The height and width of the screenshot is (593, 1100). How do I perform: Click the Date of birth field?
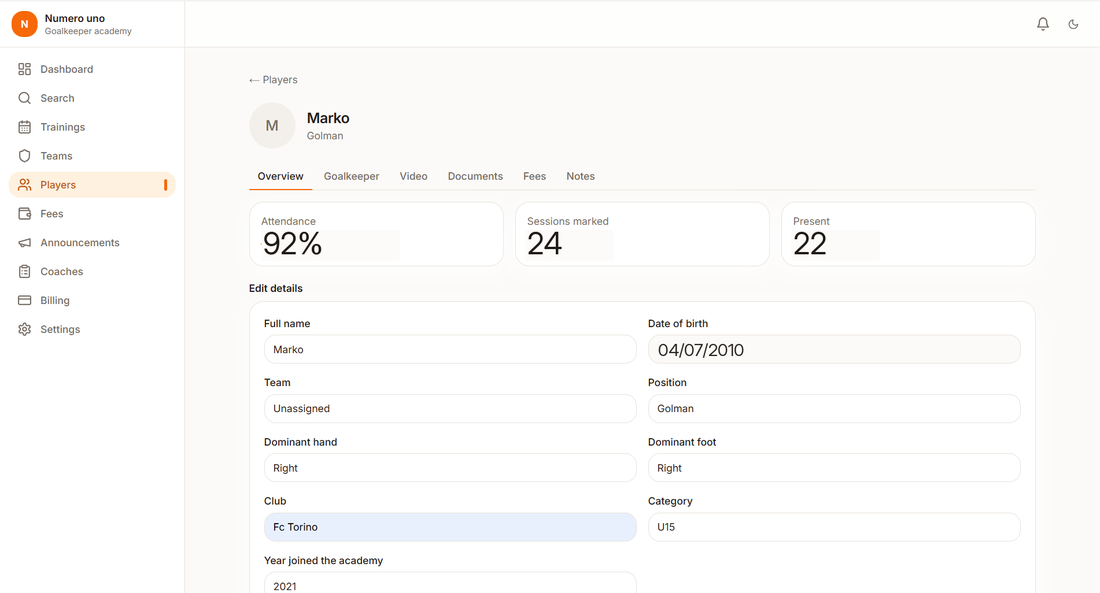click(834, 349)
